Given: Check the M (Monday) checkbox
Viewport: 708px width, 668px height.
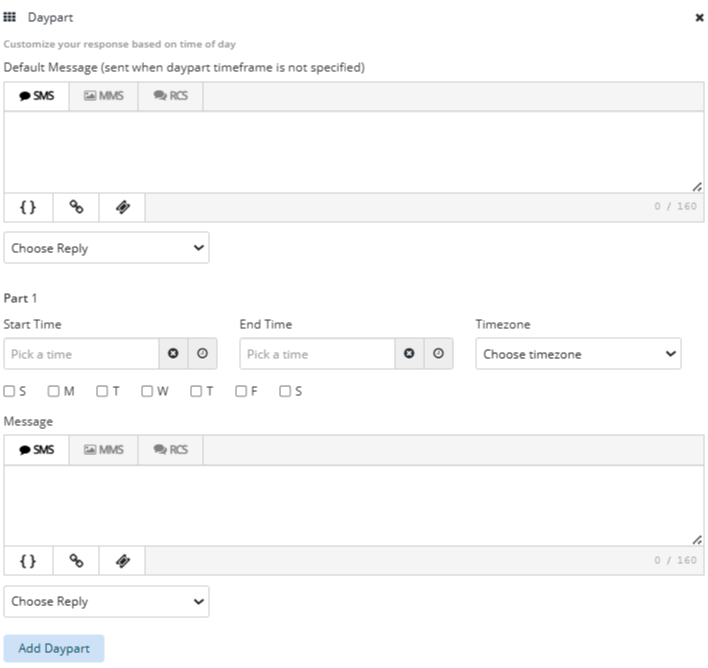Looking at the screenshot, I should click(54, 391).
